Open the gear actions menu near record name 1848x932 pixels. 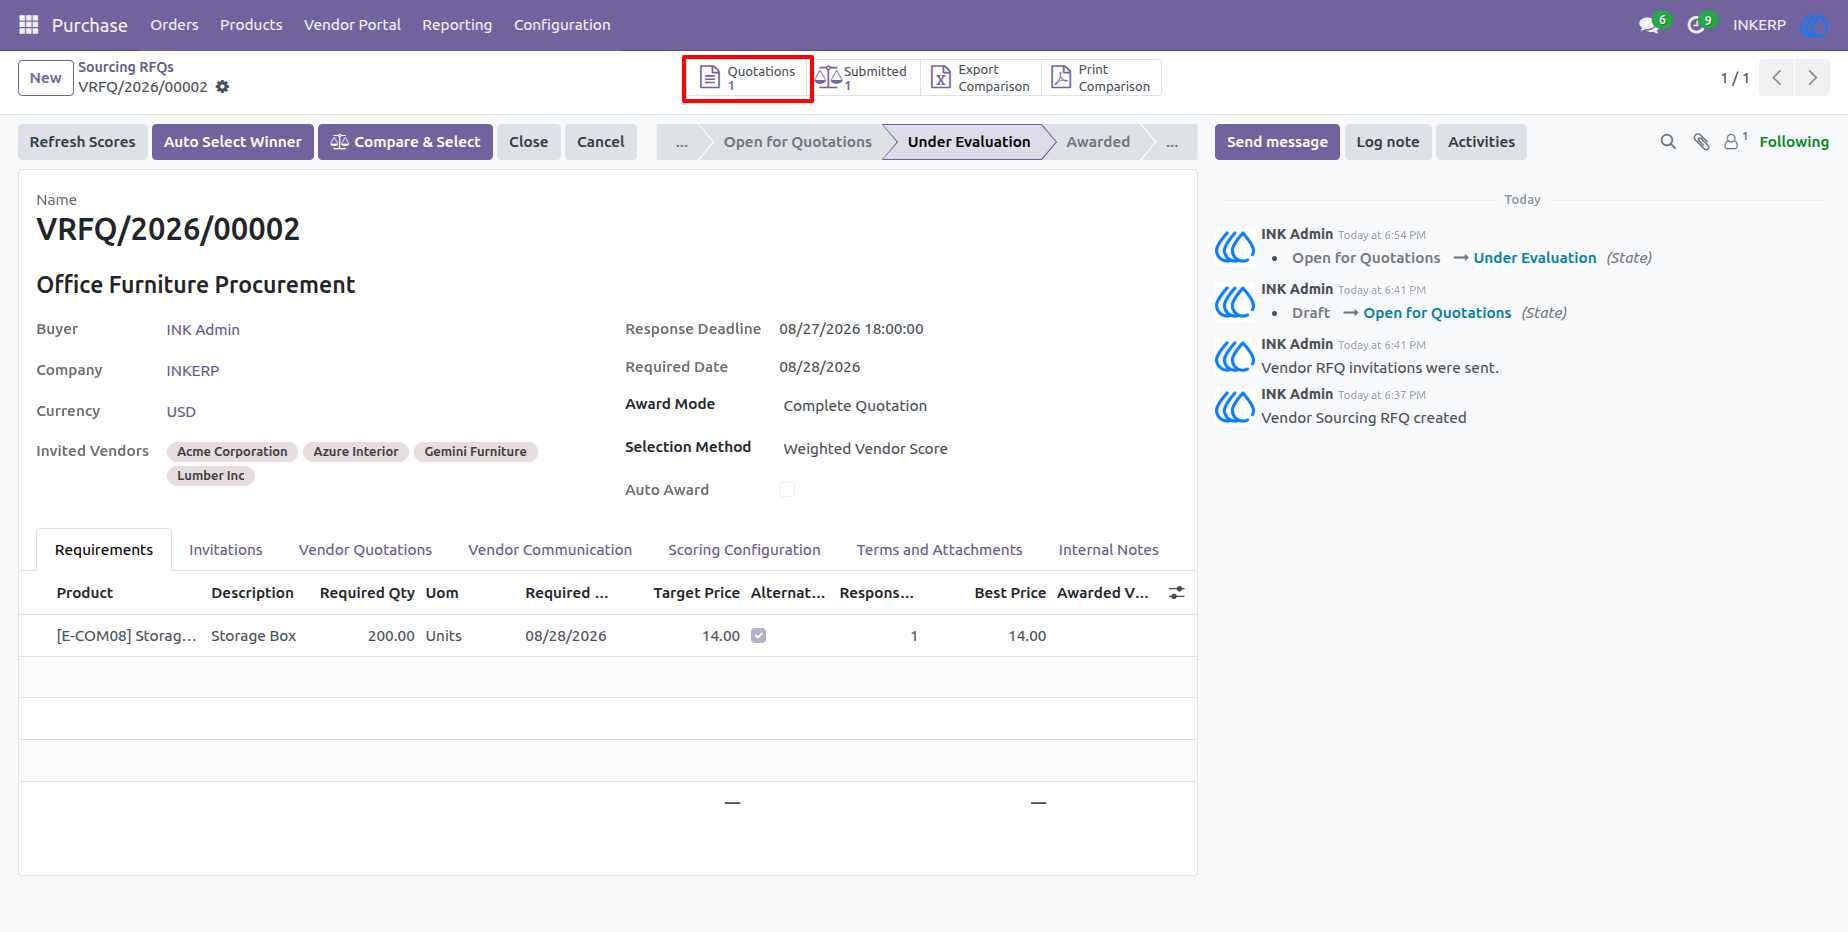coord(223,87)
